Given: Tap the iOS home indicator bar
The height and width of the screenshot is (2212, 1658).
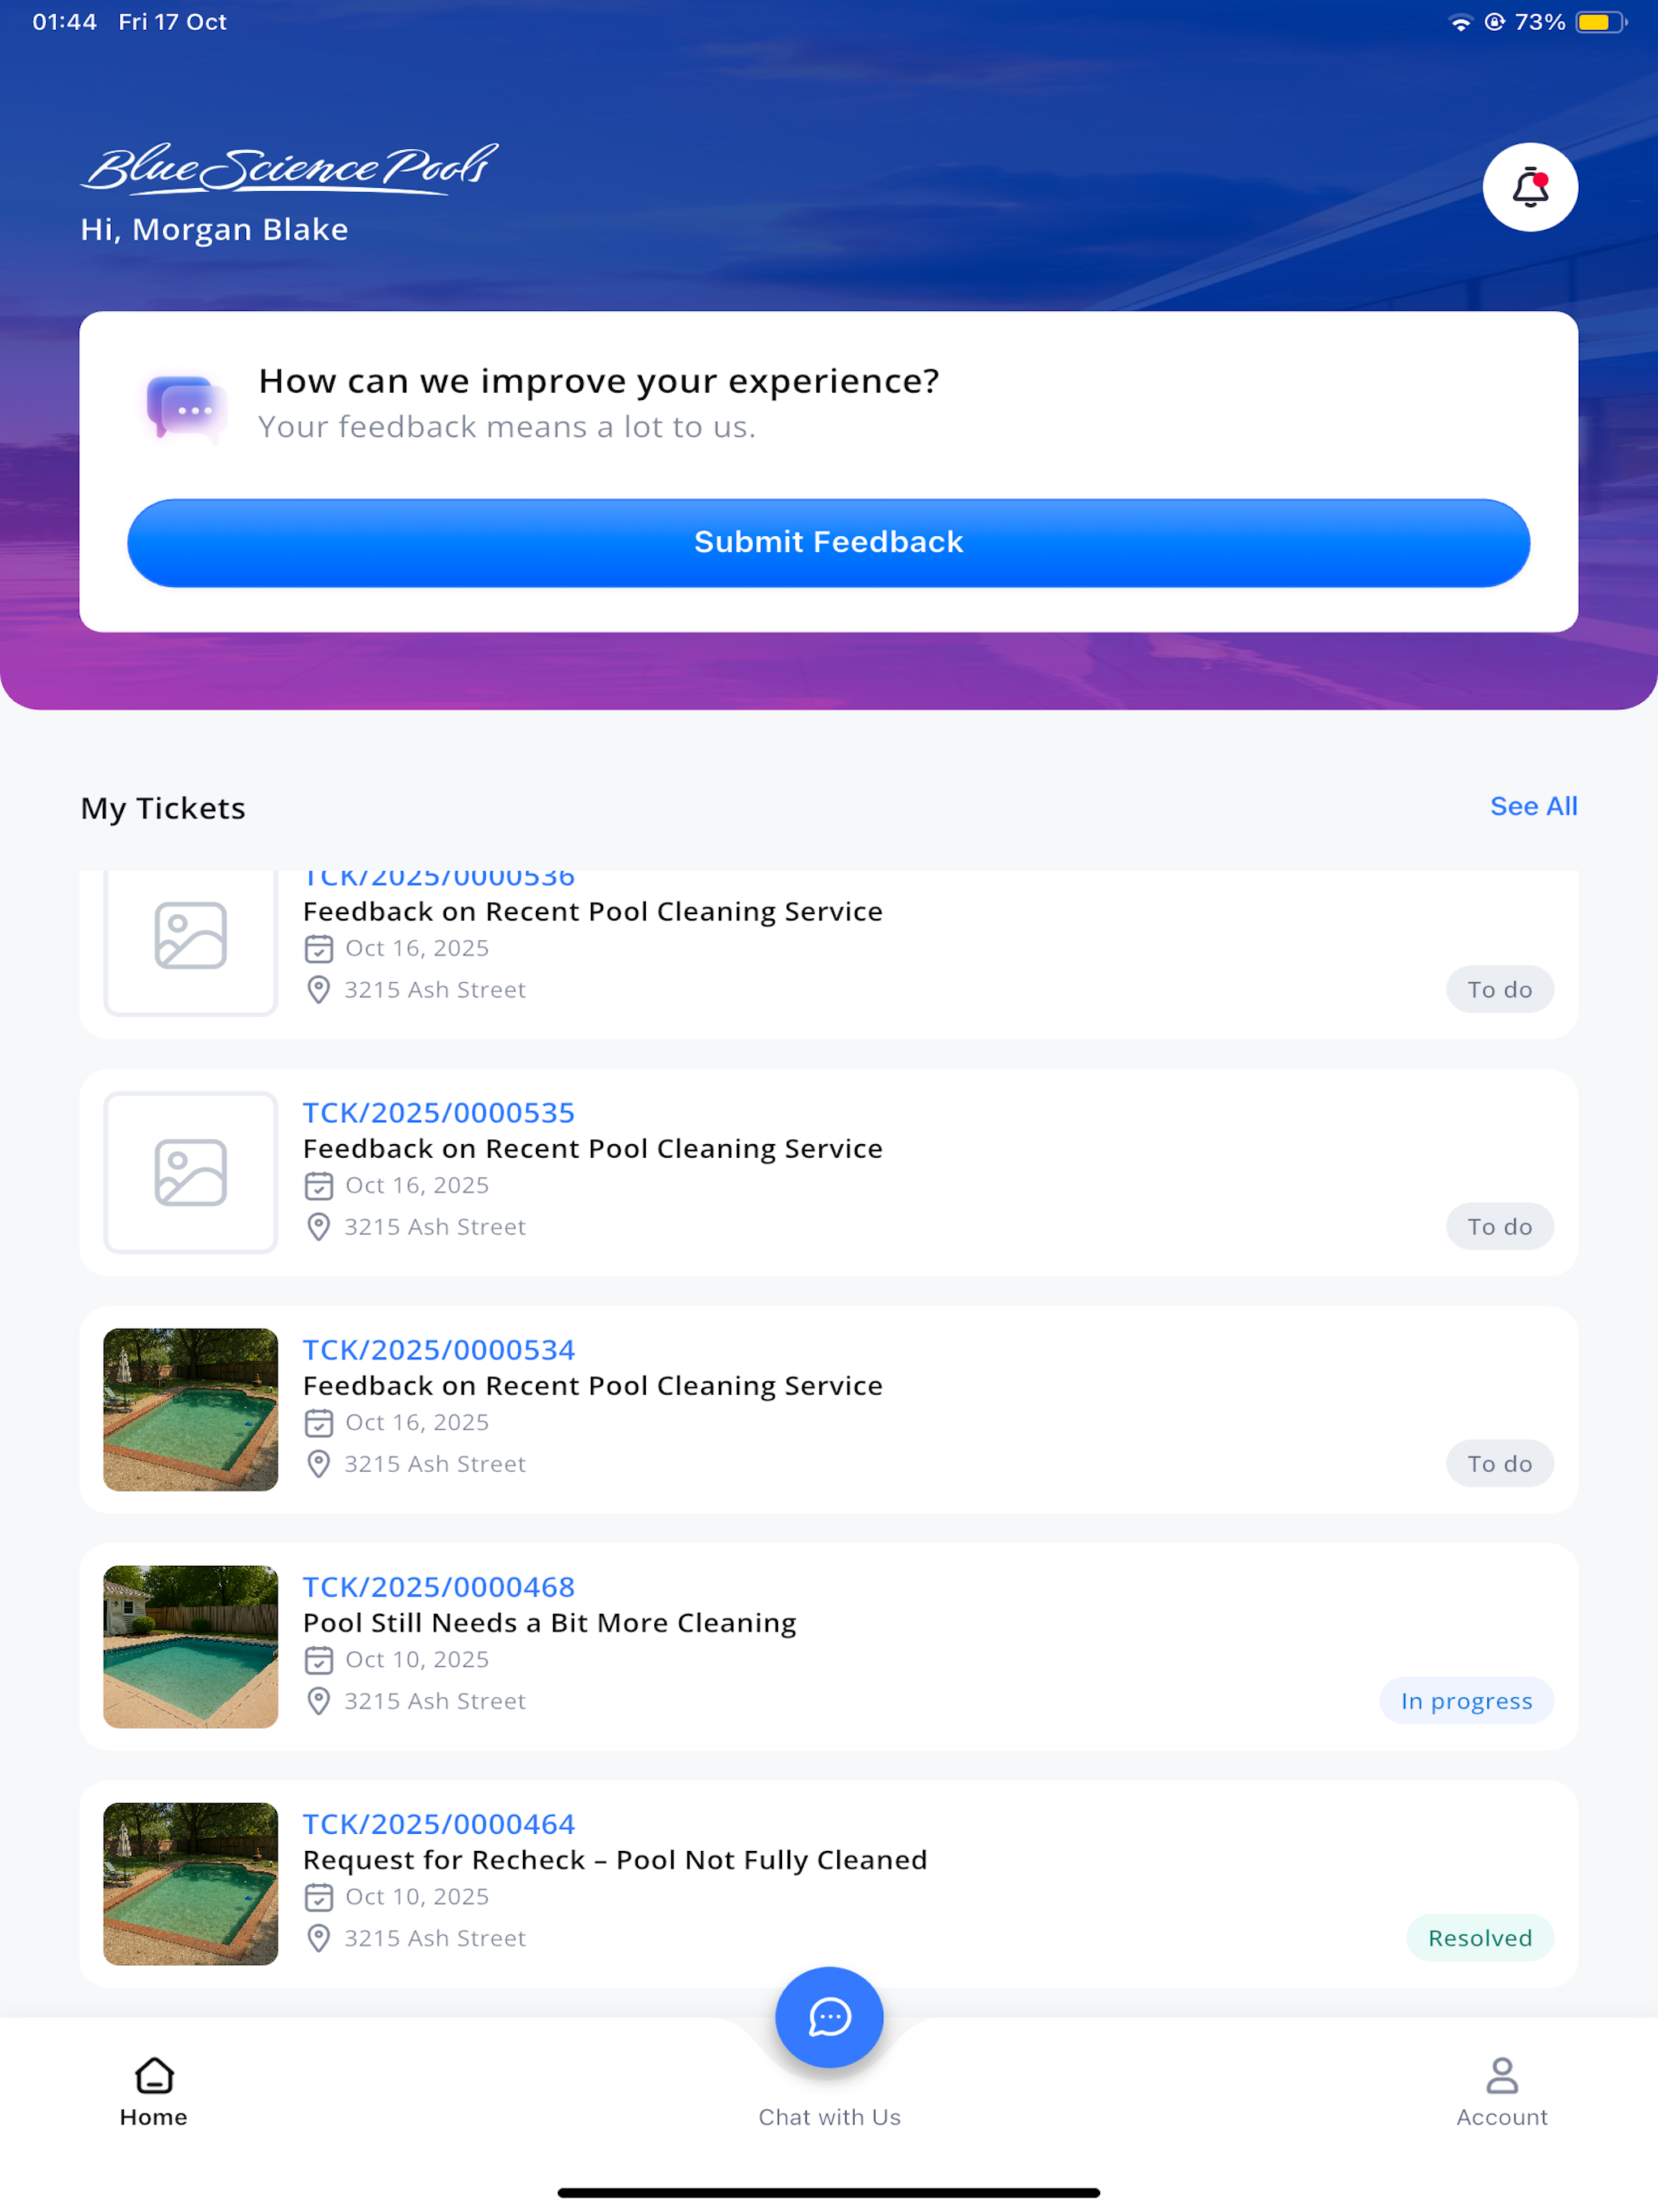Looking at the screenshot, I should 828,2193.
